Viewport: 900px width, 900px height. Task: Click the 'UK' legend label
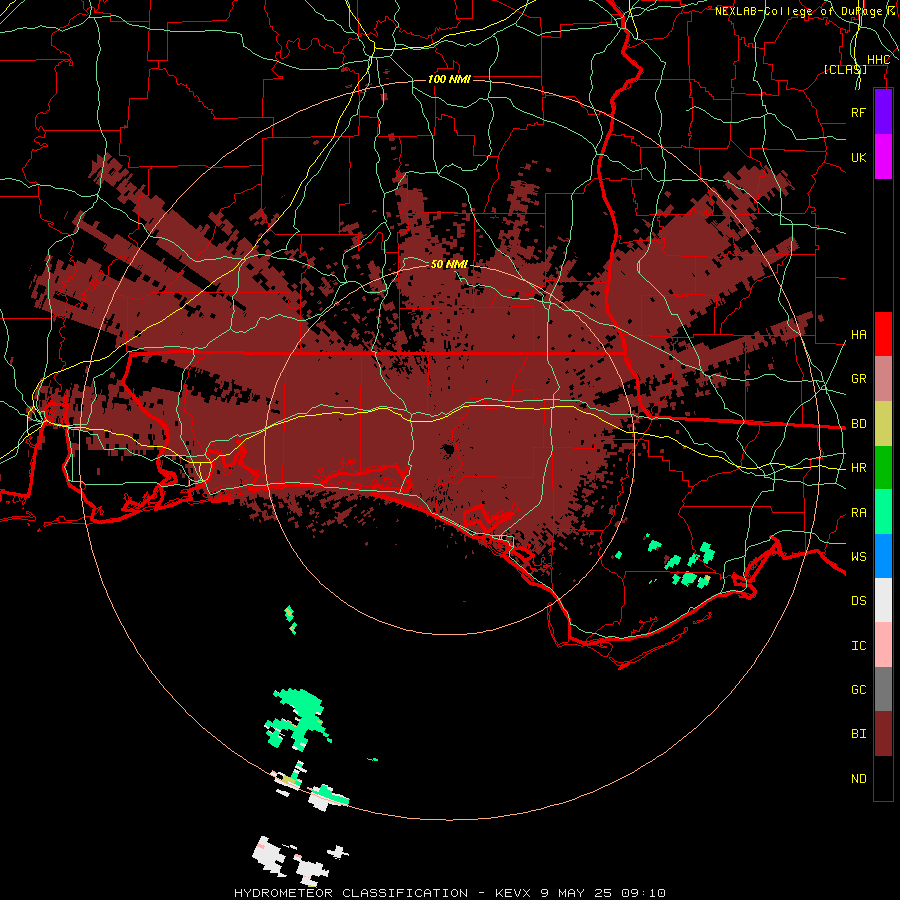click(859, 157)
